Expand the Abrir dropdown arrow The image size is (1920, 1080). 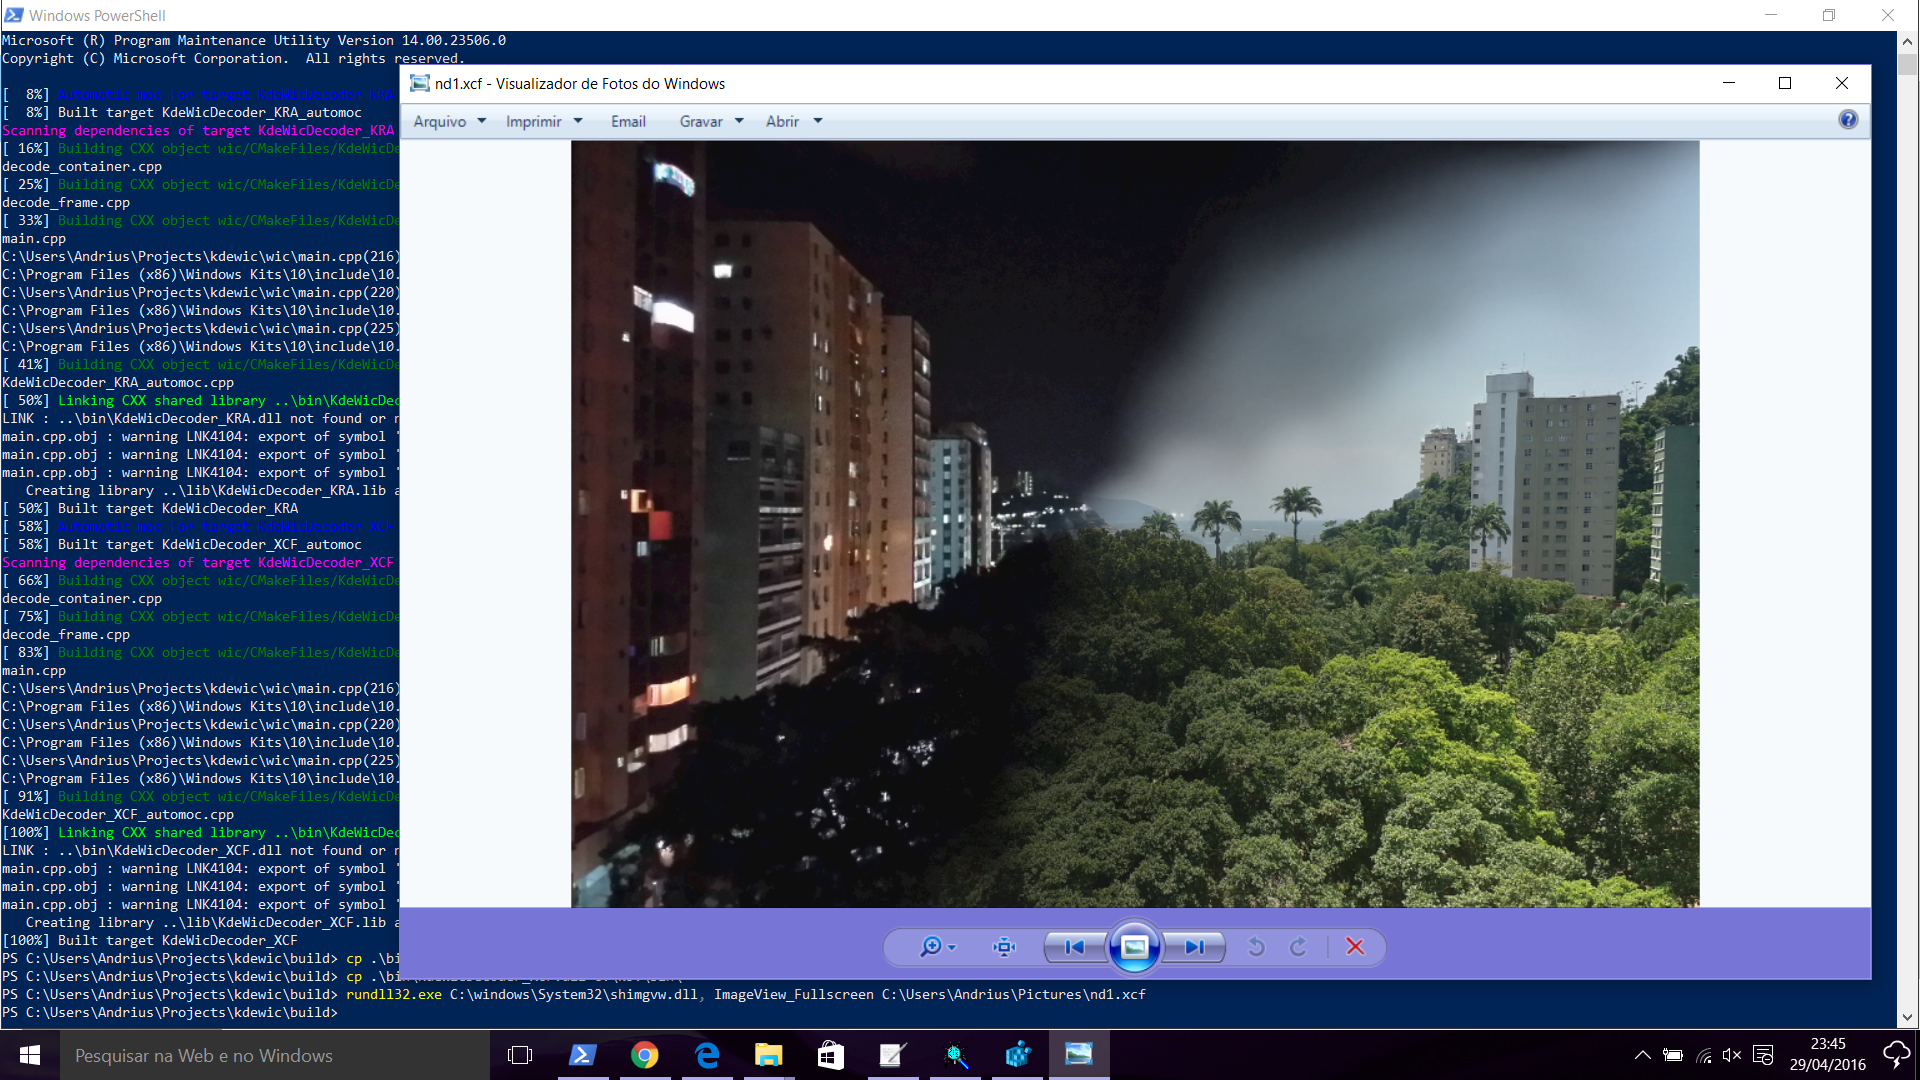tap(818, 121)
